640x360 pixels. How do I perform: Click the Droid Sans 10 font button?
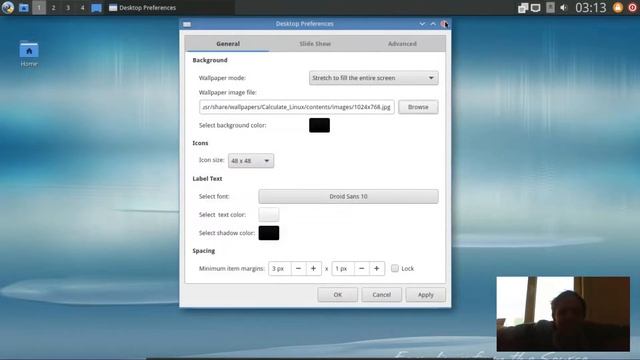(348, 196)
